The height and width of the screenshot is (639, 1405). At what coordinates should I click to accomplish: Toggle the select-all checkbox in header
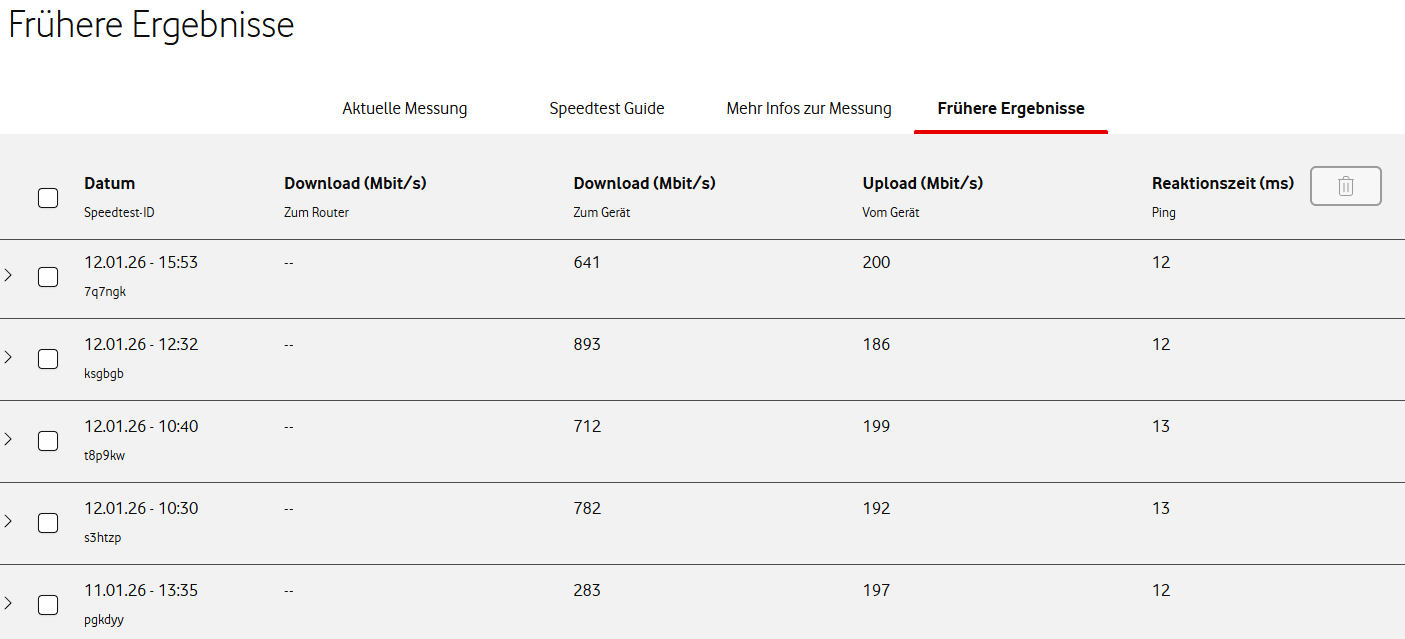48,197
